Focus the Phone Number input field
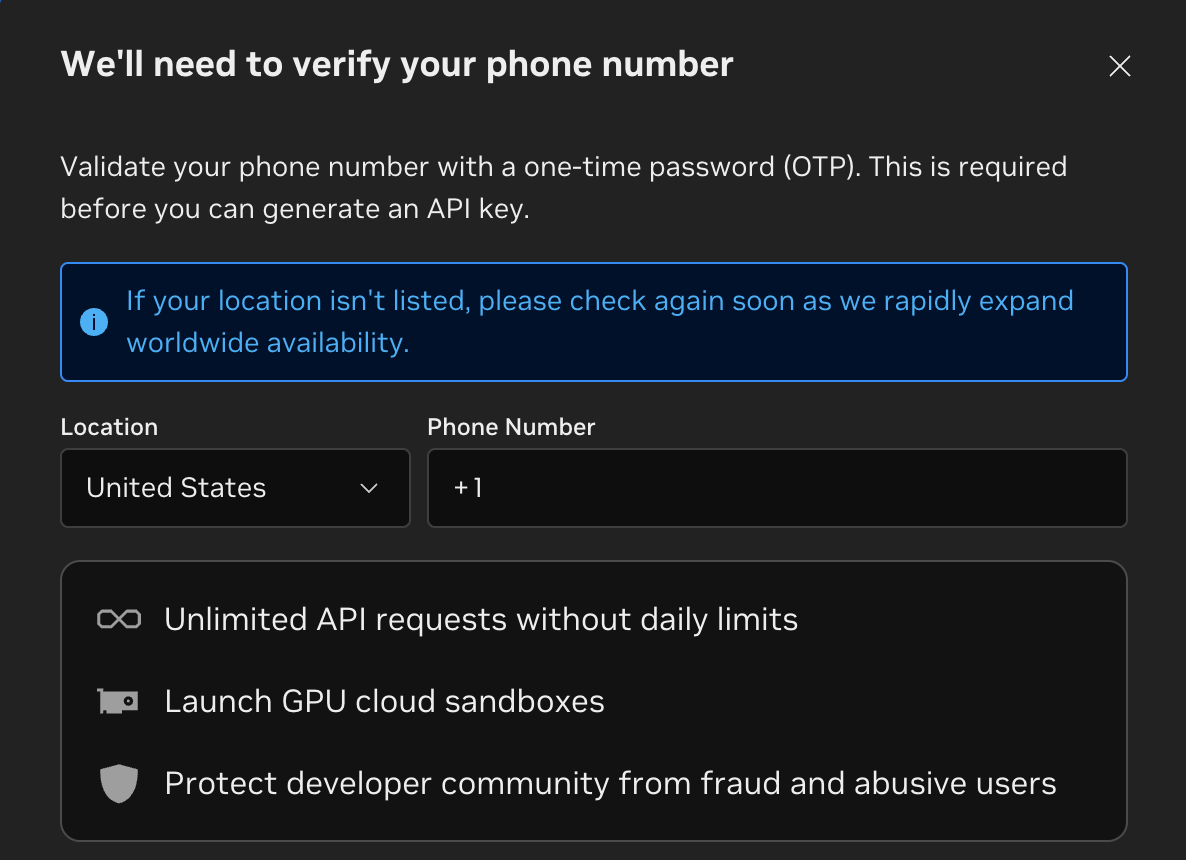The height and width of the screenshot is (860, 1186). 778,488
